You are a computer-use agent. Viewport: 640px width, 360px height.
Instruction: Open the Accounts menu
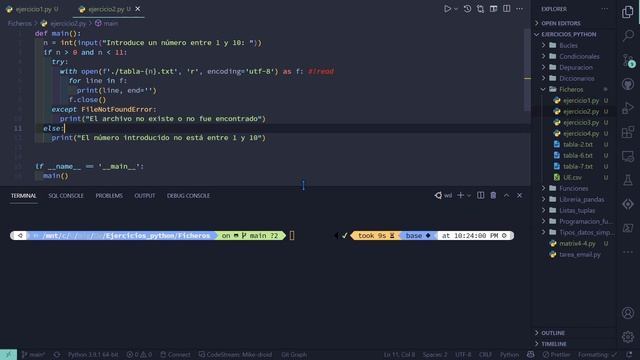pos(628,313)
